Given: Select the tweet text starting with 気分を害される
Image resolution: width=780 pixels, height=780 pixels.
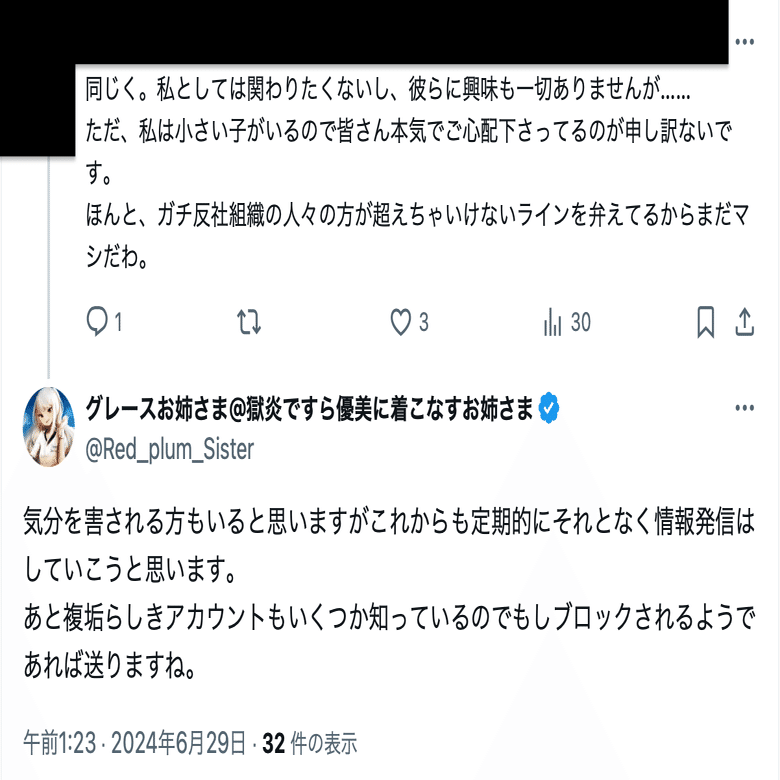Looking at the screenshot, I should [x=389, y=593].
